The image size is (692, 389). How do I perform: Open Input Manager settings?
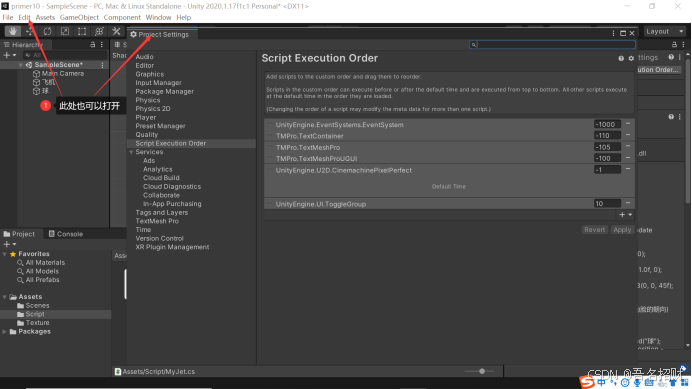[x=158, y=83]
